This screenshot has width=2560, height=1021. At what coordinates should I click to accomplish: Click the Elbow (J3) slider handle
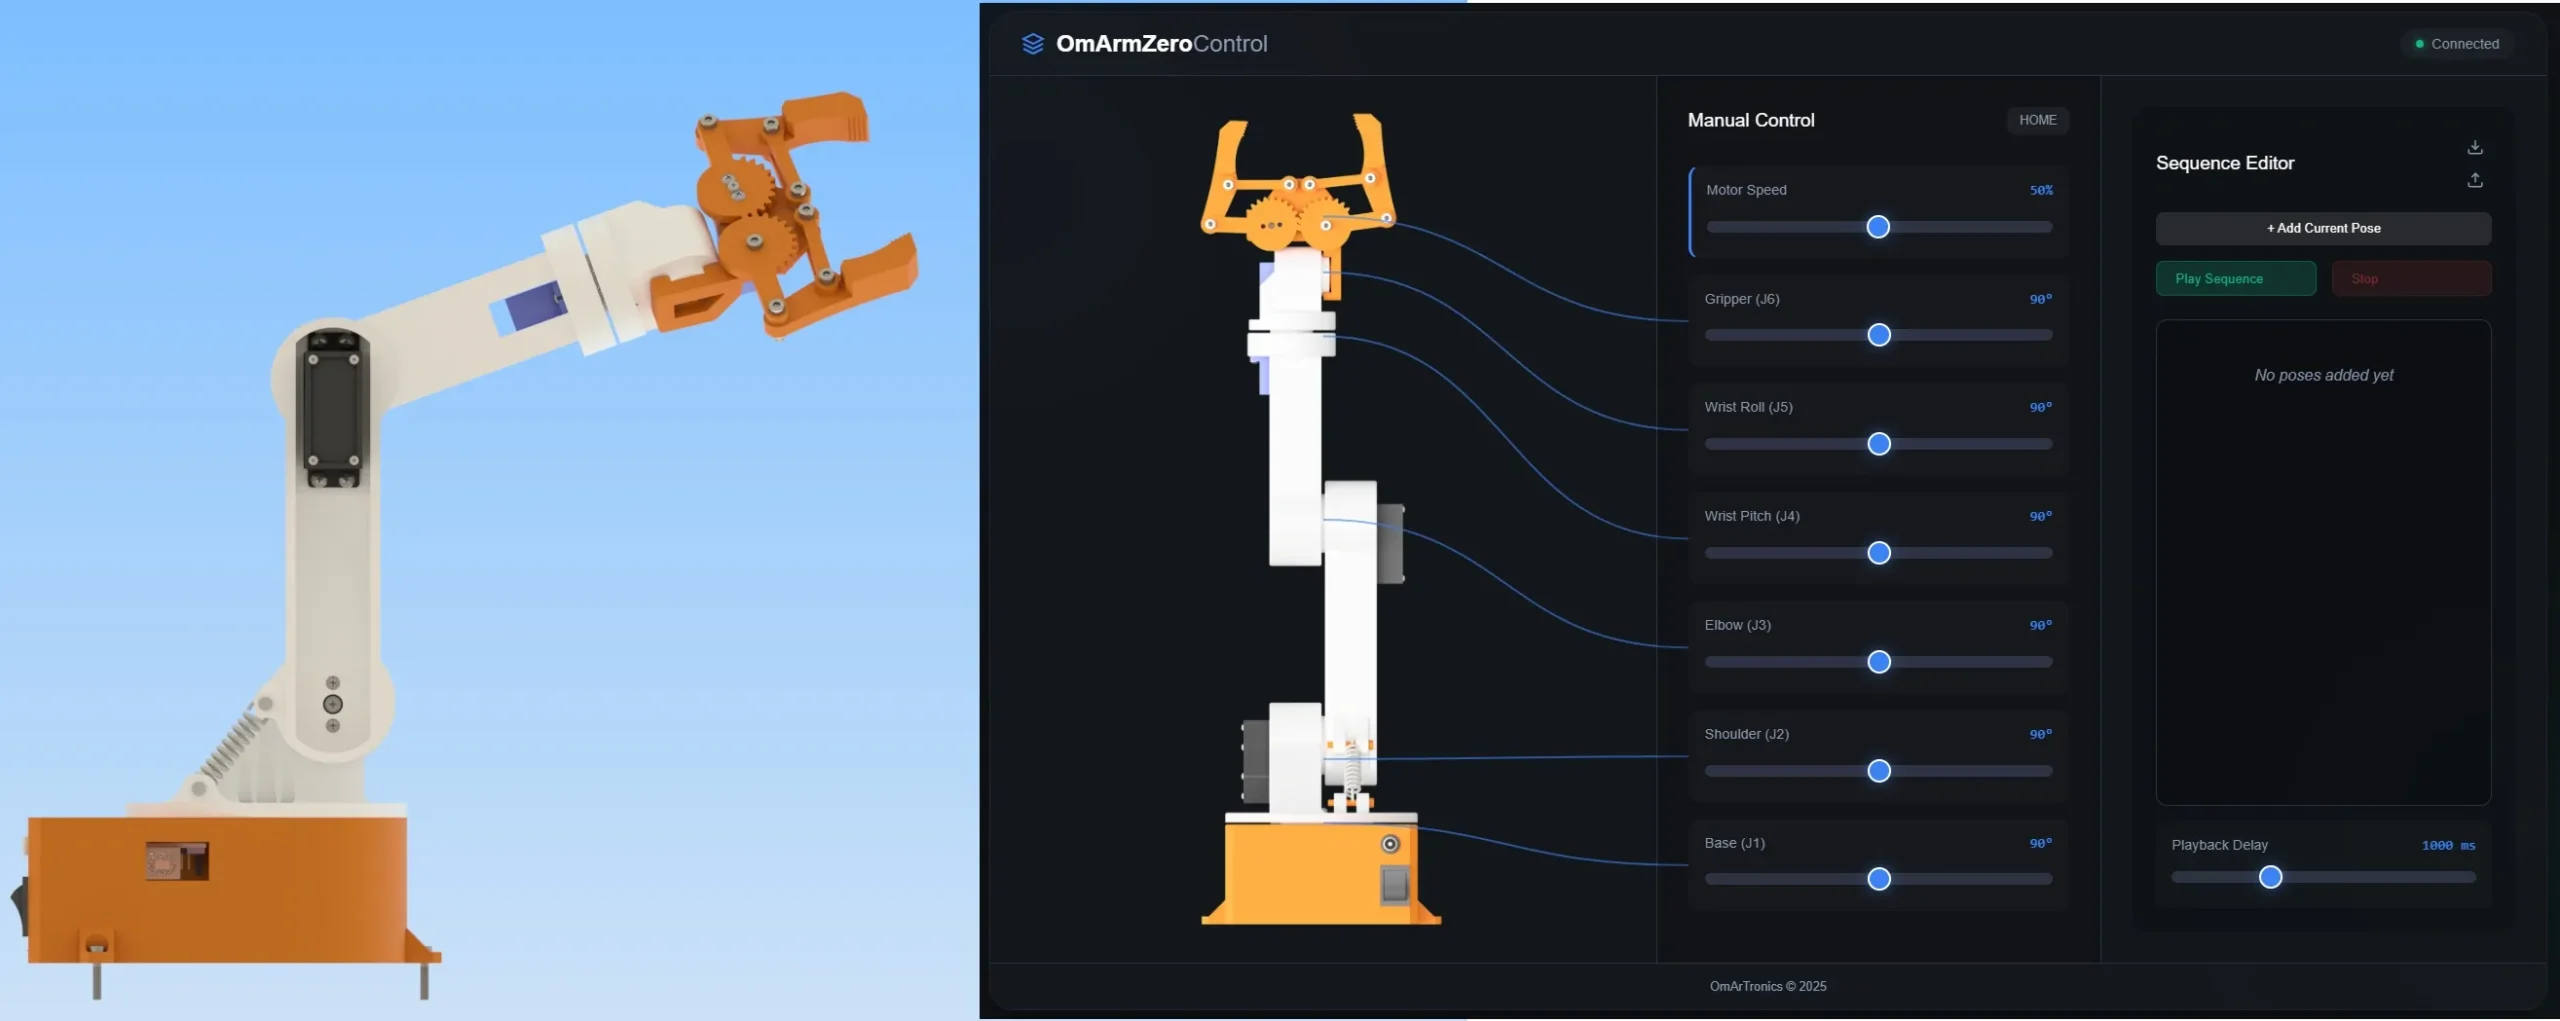tap(1880, 662)
